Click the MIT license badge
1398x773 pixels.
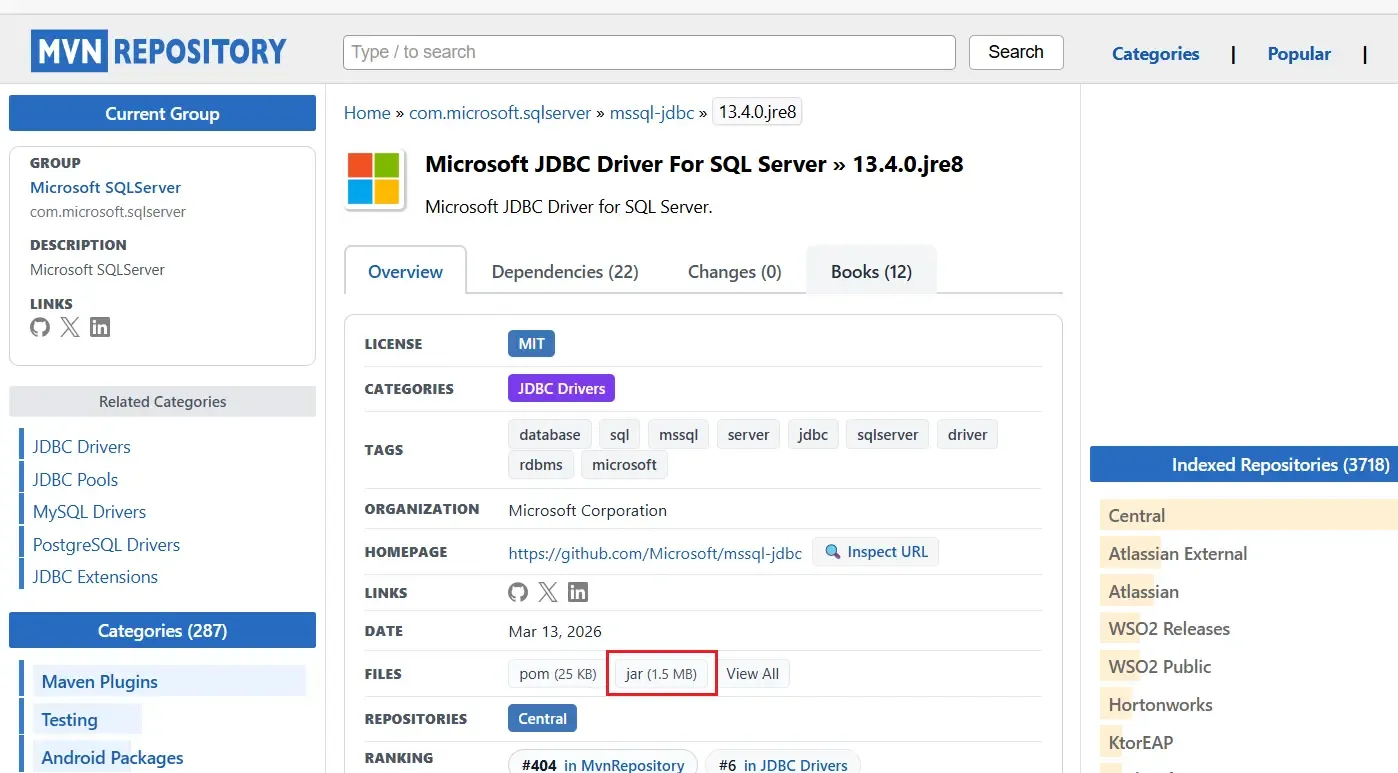[531, 344]
